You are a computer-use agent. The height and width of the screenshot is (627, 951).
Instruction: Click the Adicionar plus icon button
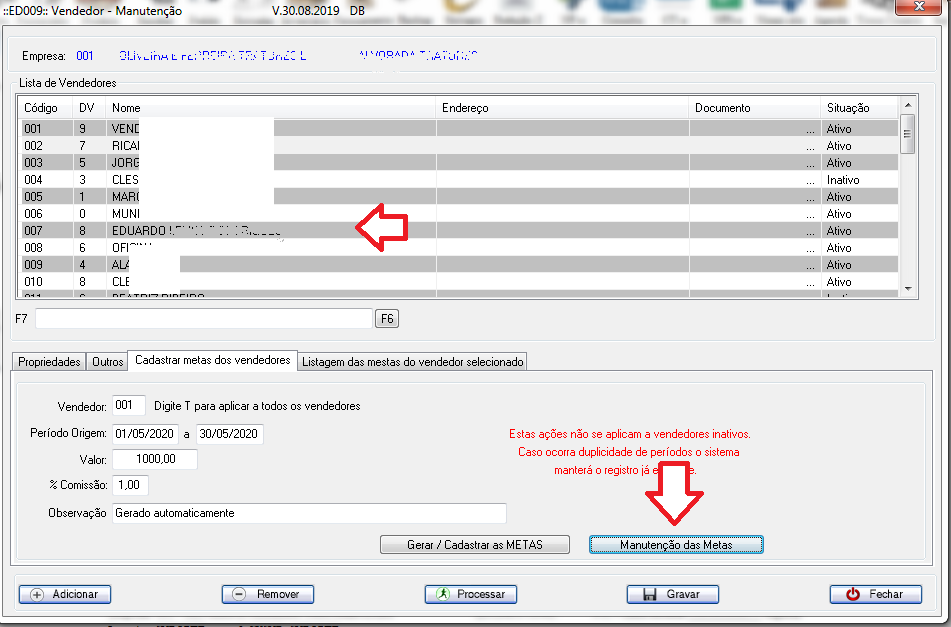(x=65, y=594)
